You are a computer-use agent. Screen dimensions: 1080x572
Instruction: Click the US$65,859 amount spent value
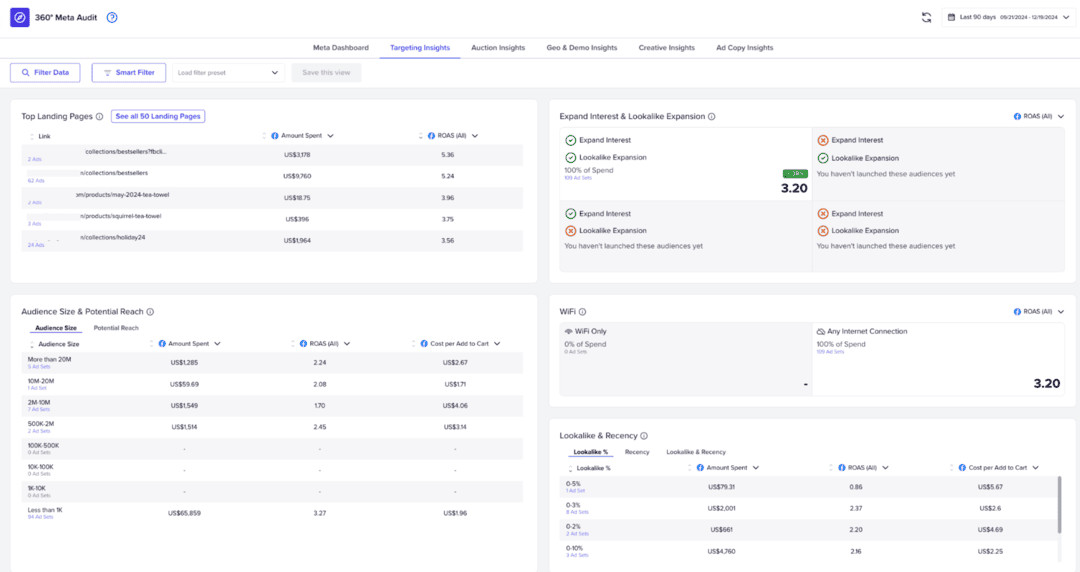click(185, 513)
